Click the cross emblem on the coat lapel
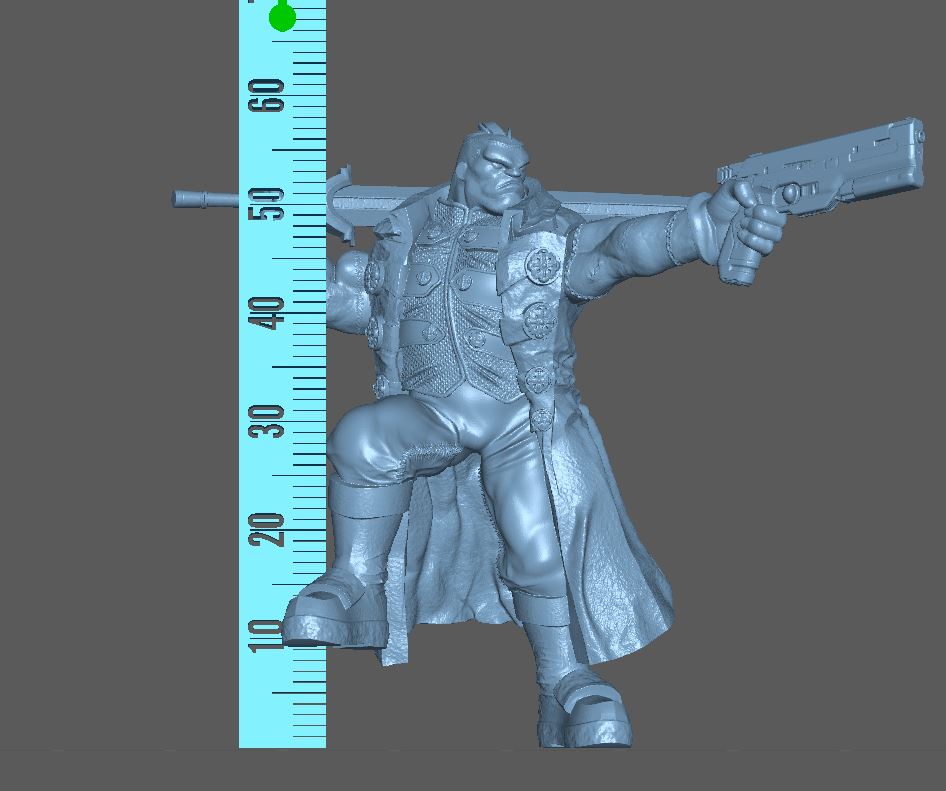The width and height of the screenshot is (946, 791). (x=543, y=265)
